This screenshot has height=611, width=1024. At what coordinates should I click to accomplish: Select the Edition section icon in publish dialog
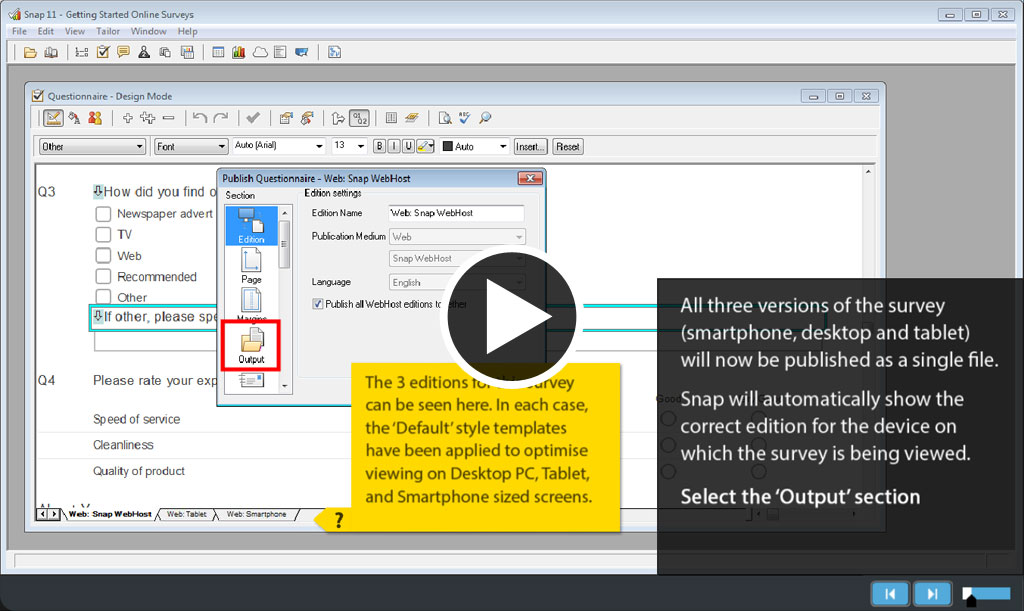(x=251, y=226)
